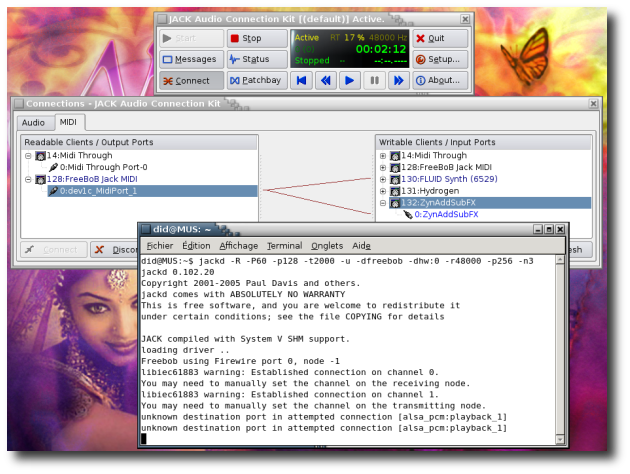
Task: Collapse the 132:ZynAddSubFX input client
Action: (x=383, y=203)
